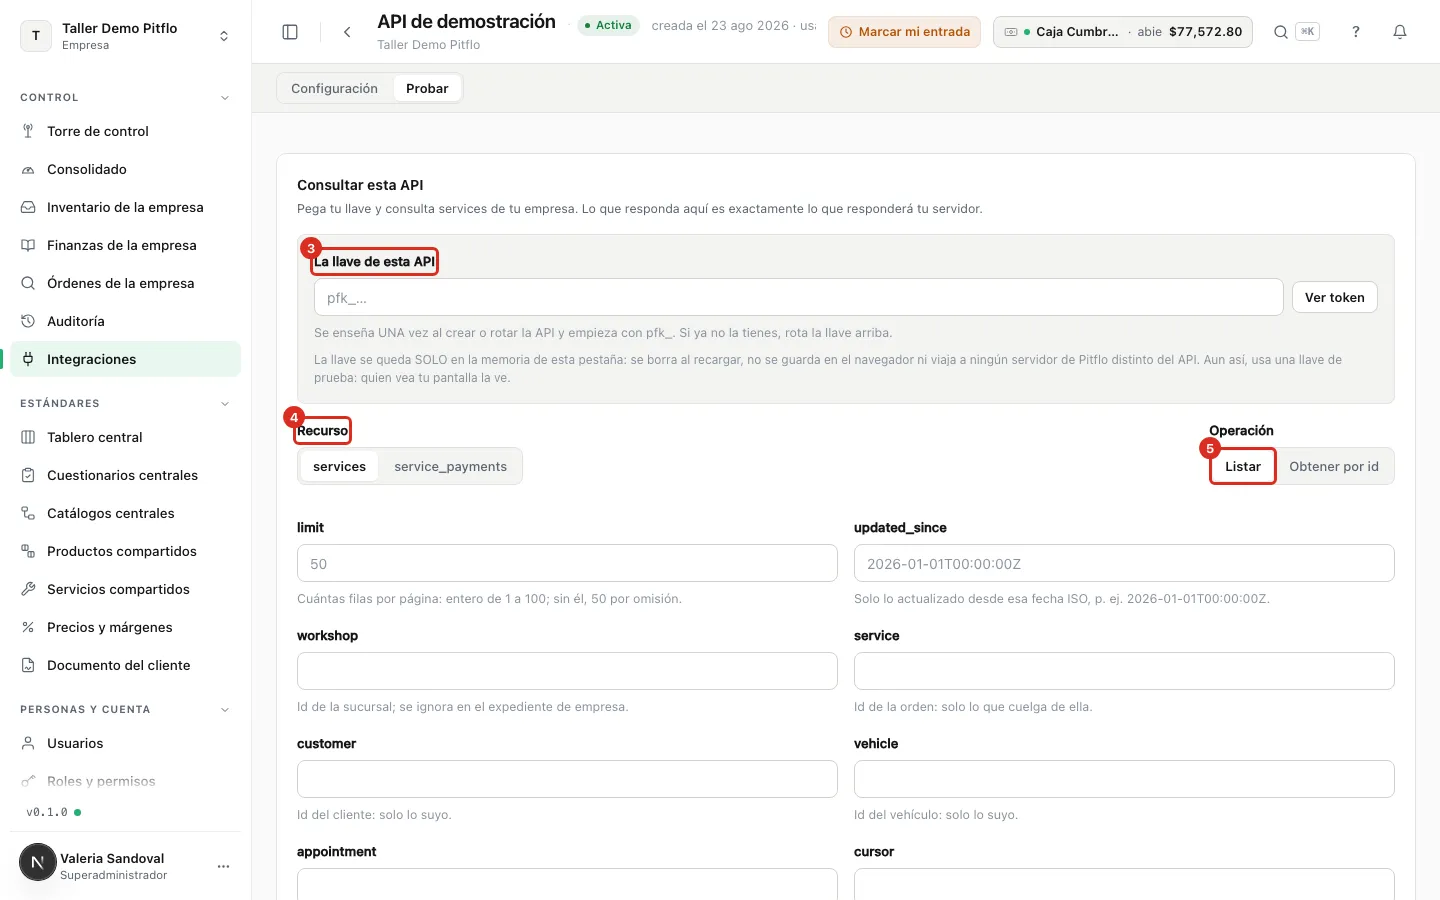
Task: Open Valeria Sandoval user options menu
Action: coord(223,866)
